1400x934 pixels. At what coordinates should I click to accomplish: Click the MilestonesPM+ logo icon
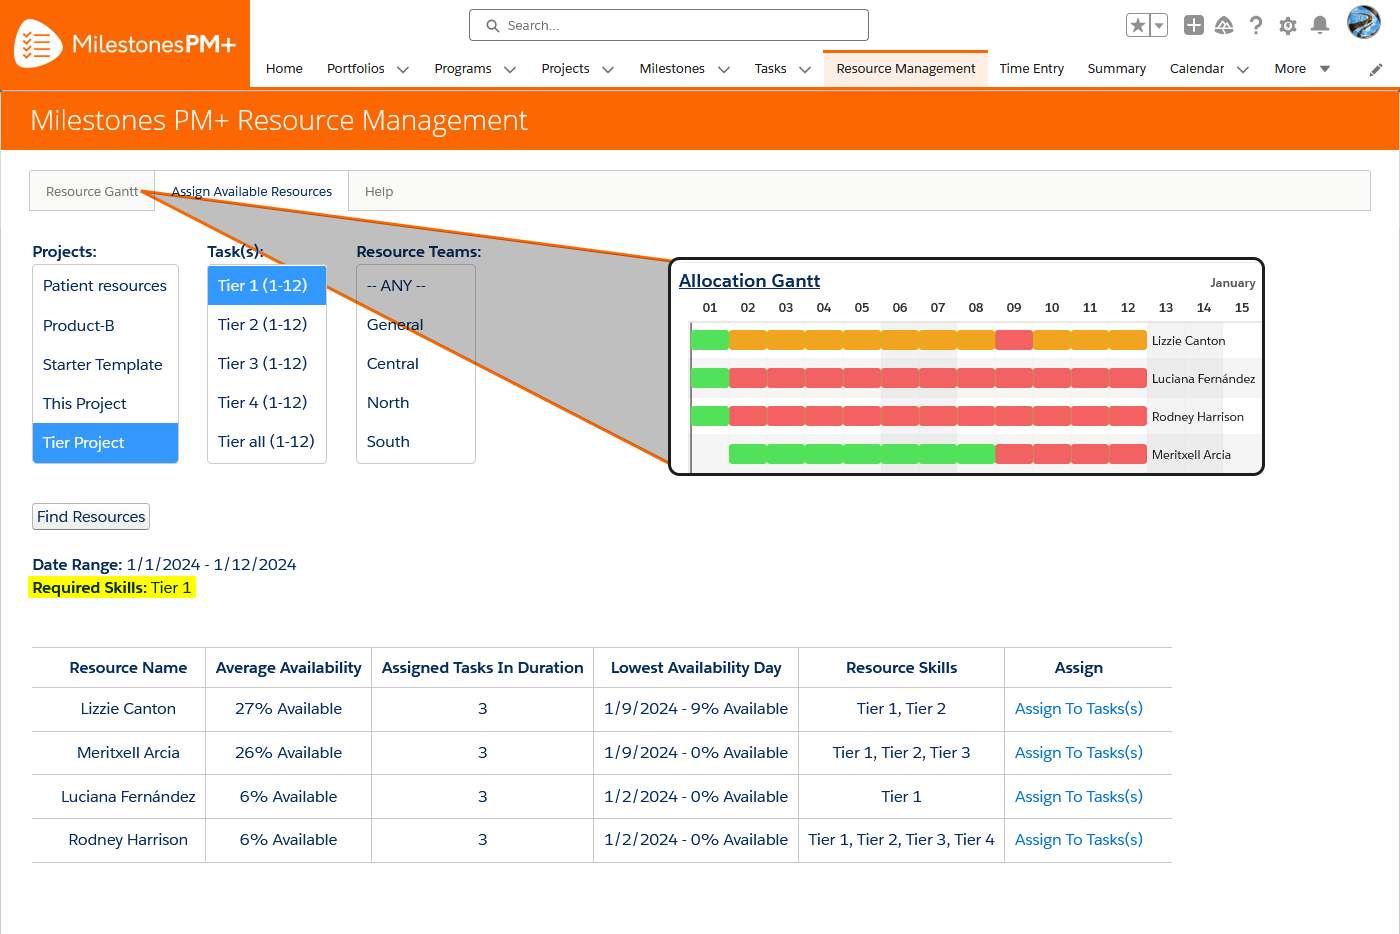click(37, 43)
